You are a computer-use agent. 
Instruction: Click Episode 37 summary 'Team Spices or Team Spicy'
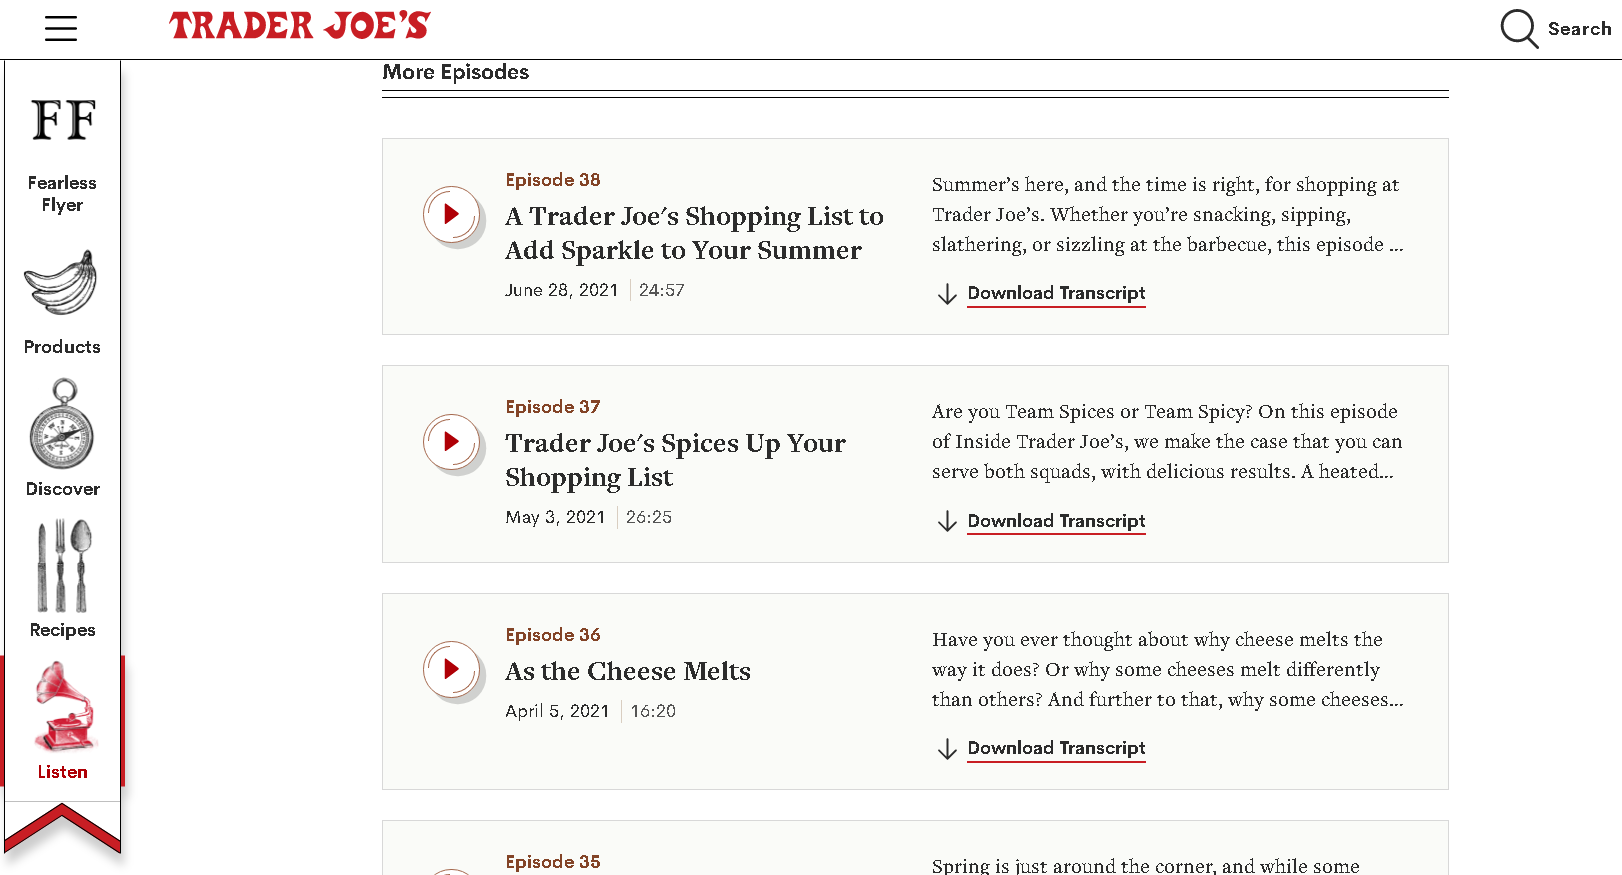point(1167,441)
